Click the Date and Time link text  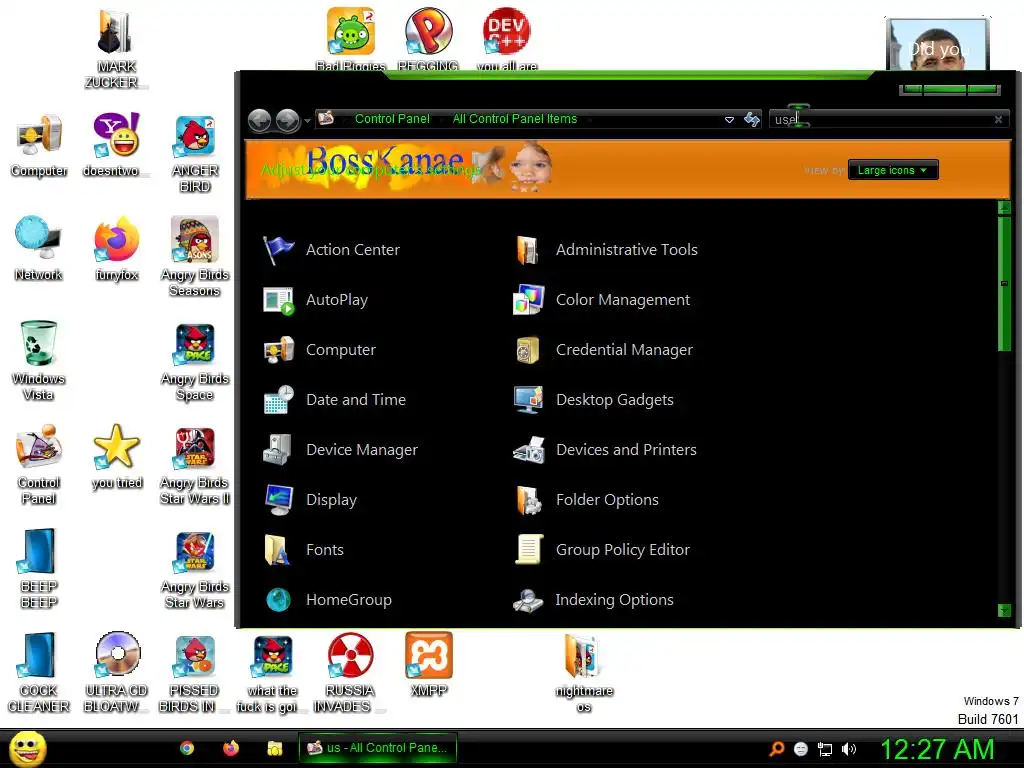[356, 400]
